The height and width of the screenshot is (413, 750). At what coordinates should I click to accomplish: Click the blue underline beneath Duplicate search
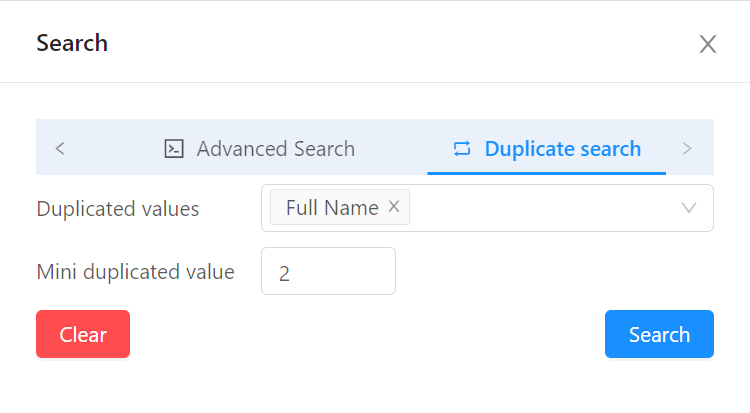547,173
